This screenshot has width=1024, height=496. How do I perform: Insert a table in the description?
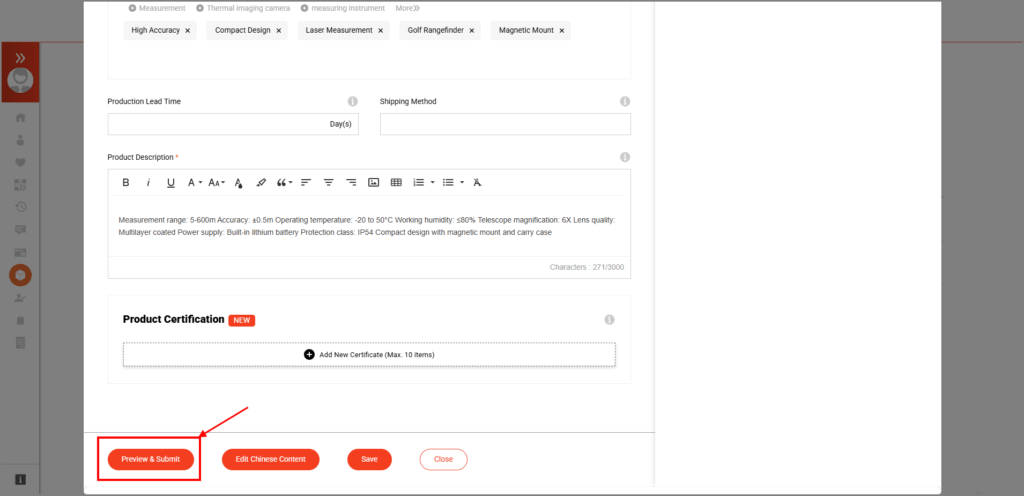[x=396, y=182]
